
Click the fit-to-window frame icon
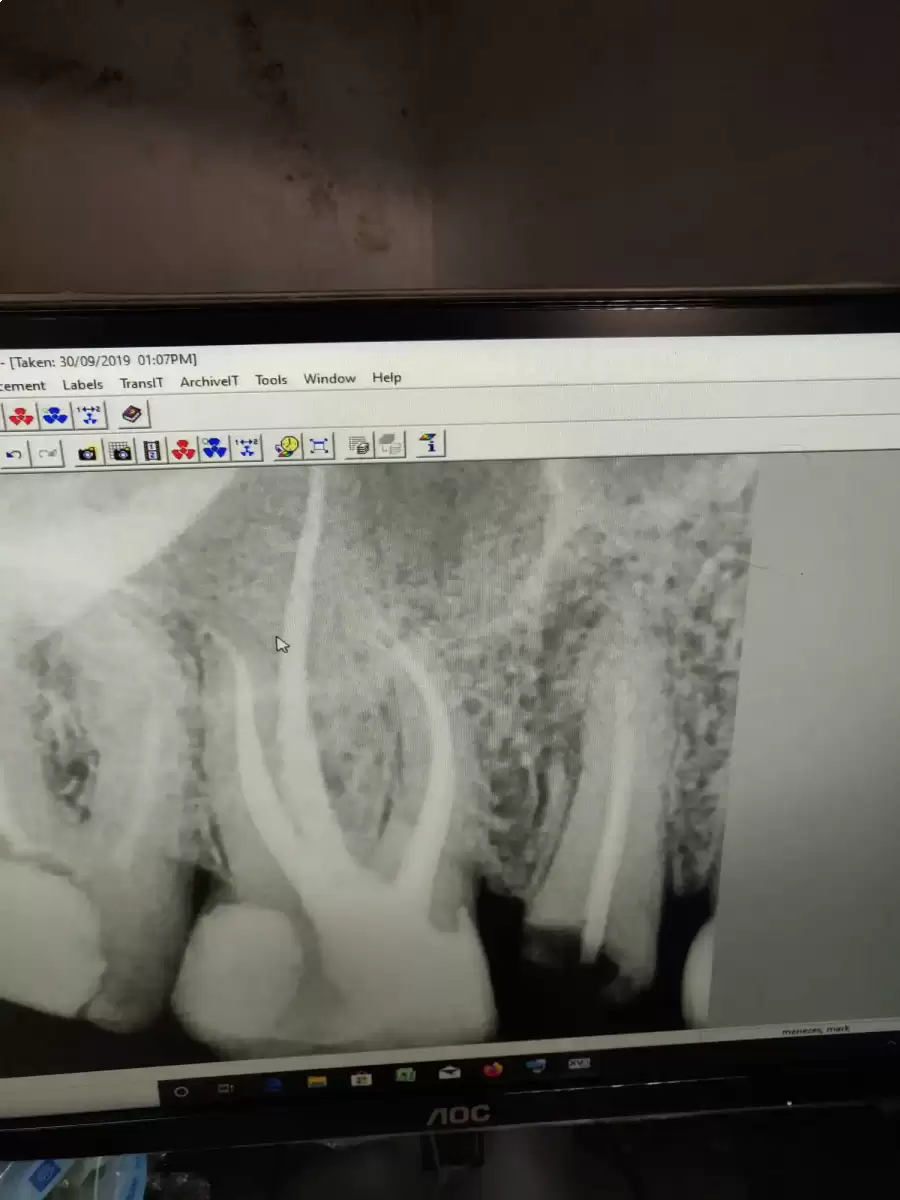pos(319,446)
